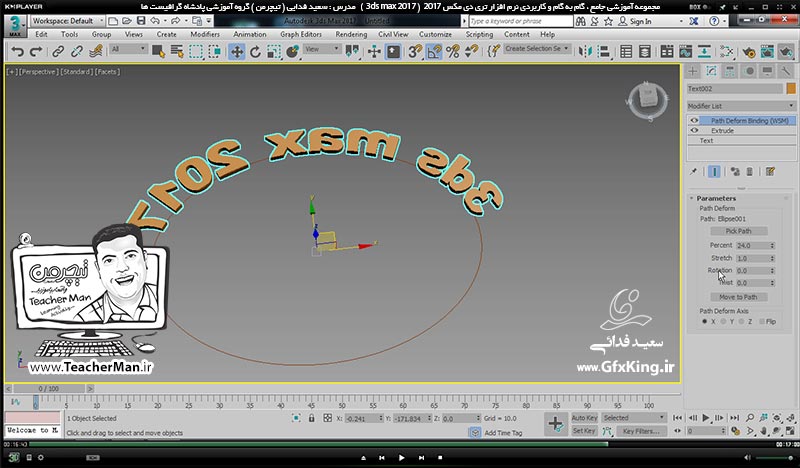Toggle Set Key mode
This screenshot has width=800, height=468.
pyautogui.click(x=584, y=431)
